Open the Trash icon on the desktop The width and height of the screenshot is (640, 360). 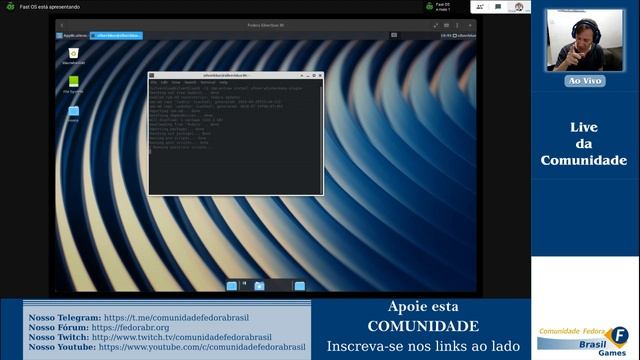(73, 53)
